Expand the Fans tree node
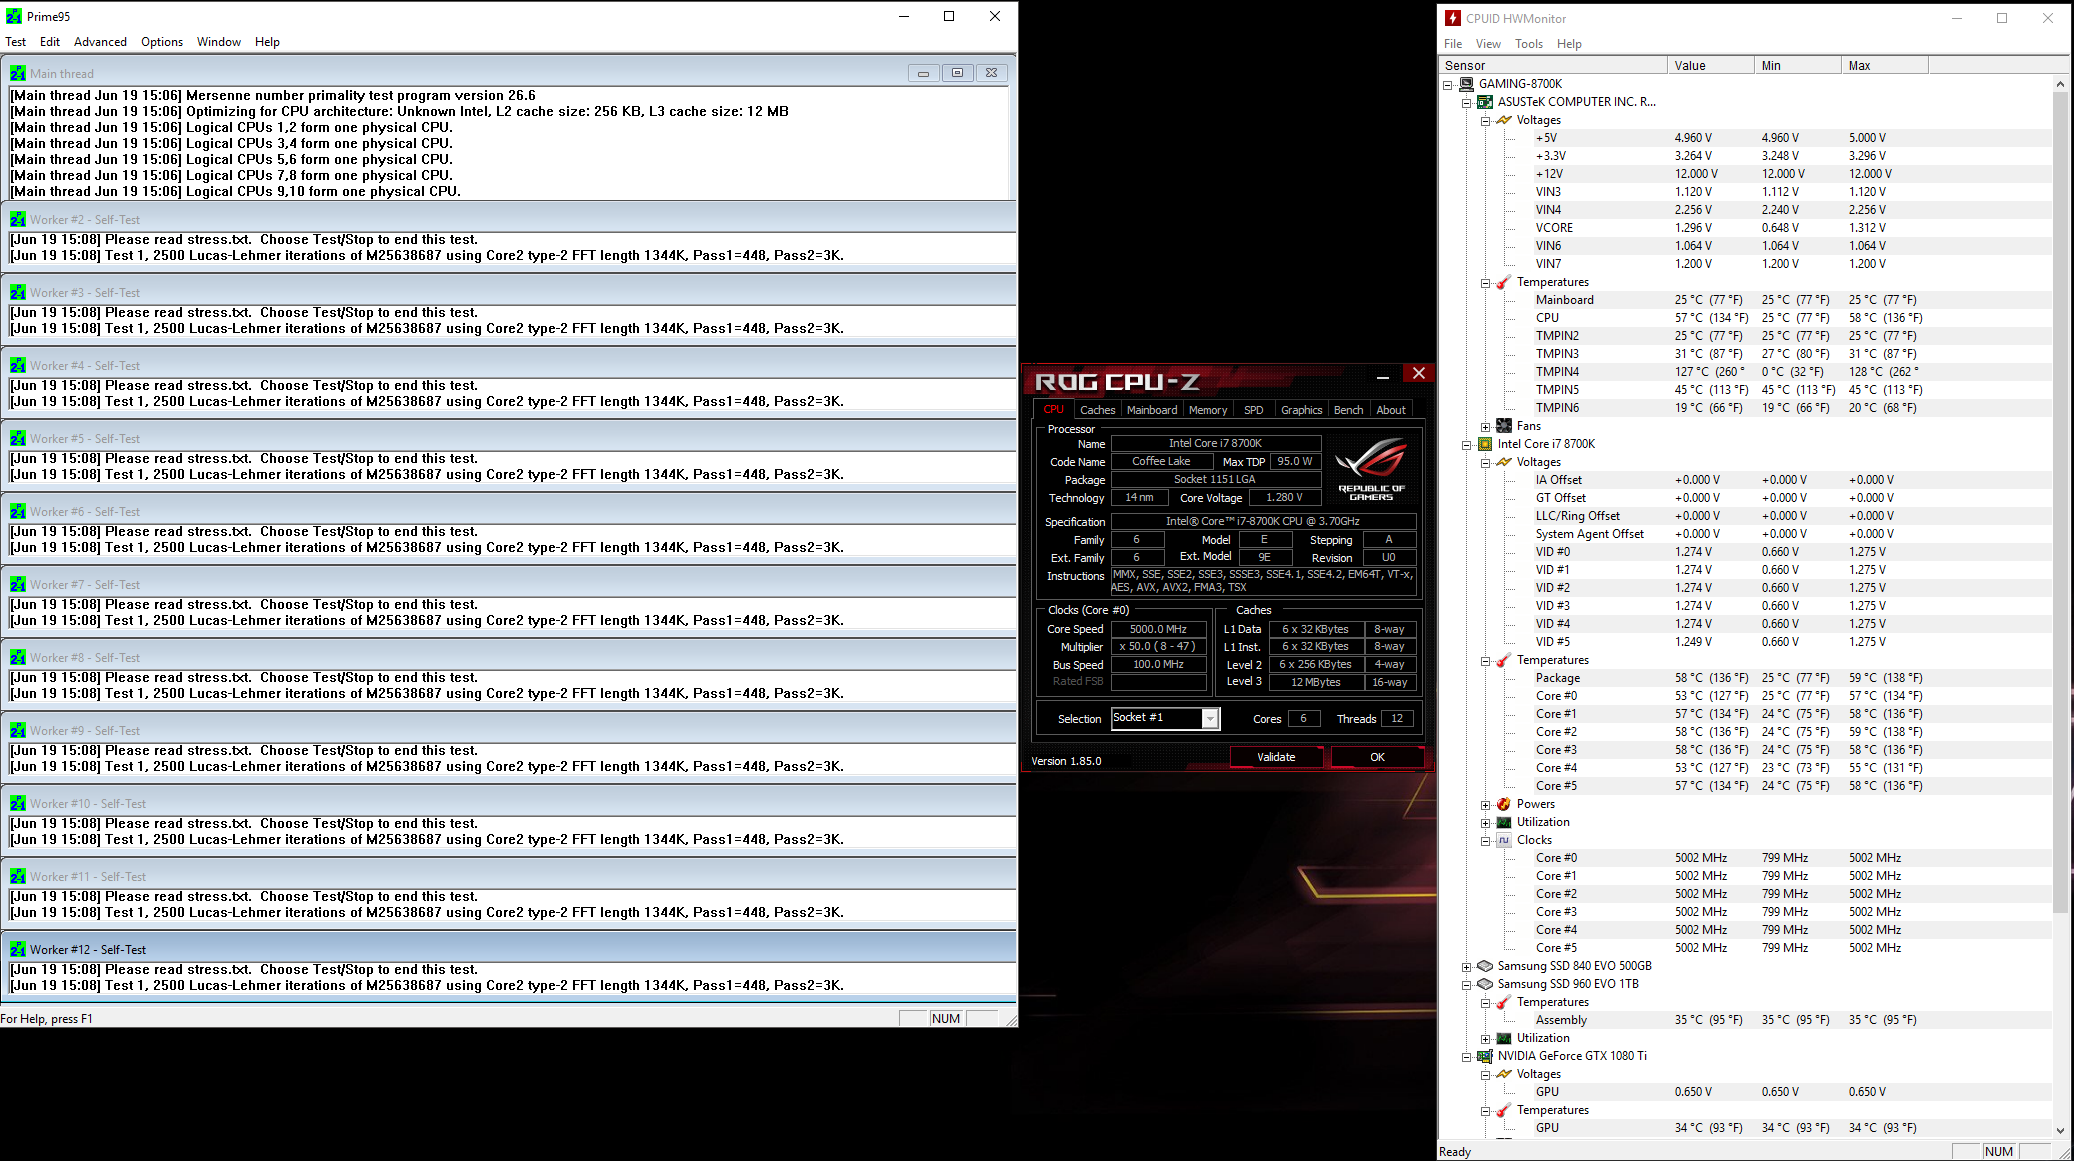The height and width of the screenshot is (1161, 2074). tap(1486, 427)
